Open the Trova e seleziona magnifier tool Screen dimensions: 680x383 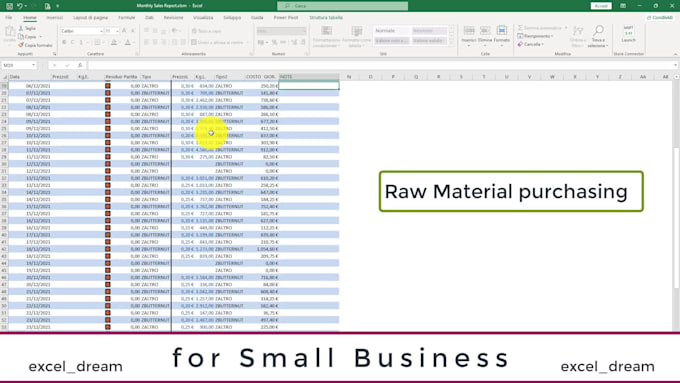(598, 31)
